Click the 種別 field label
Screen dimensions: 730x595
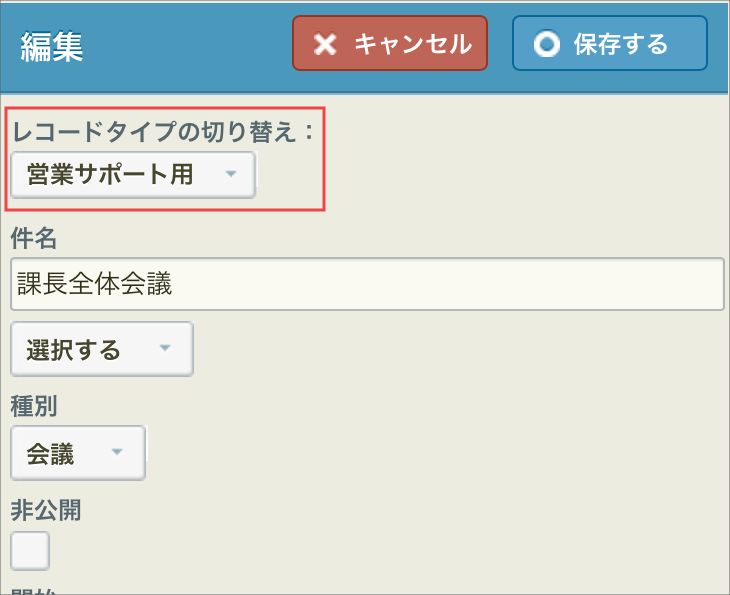pyautogui.click(x=33, y=405)
